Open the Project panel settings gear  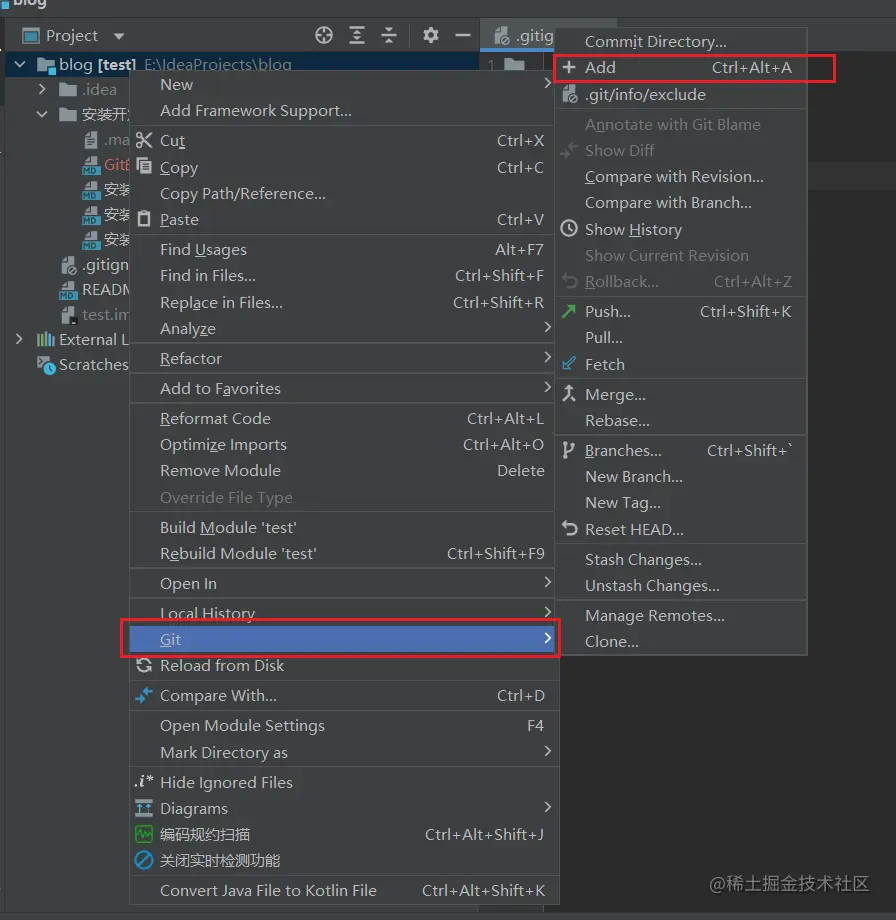coord(431,35)
